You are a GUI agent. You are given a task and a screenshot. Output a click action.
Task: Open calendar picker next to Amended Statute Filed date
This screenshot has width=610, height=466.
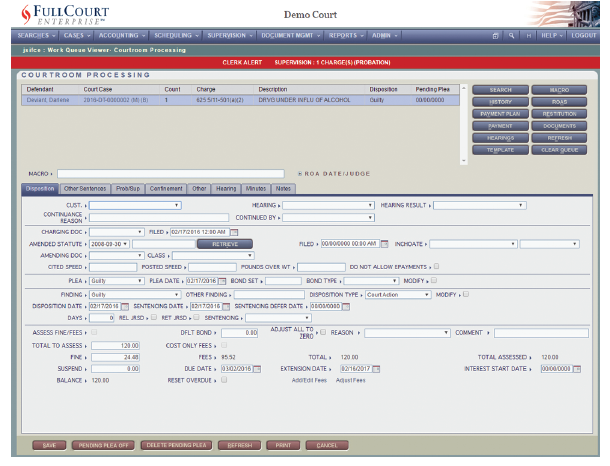(384, 244)
